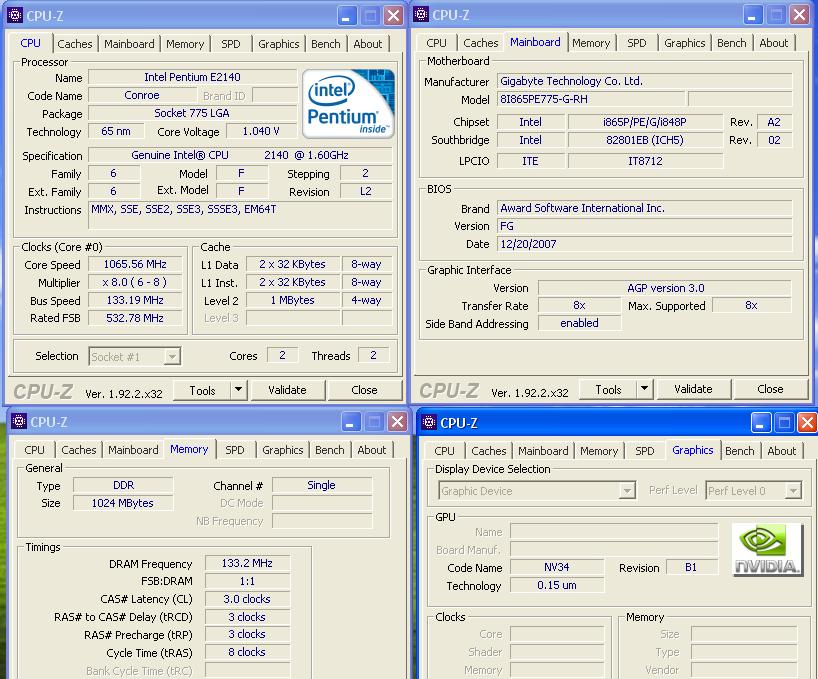Click the NVIDIA logo in Graphics window

(767, 550)
